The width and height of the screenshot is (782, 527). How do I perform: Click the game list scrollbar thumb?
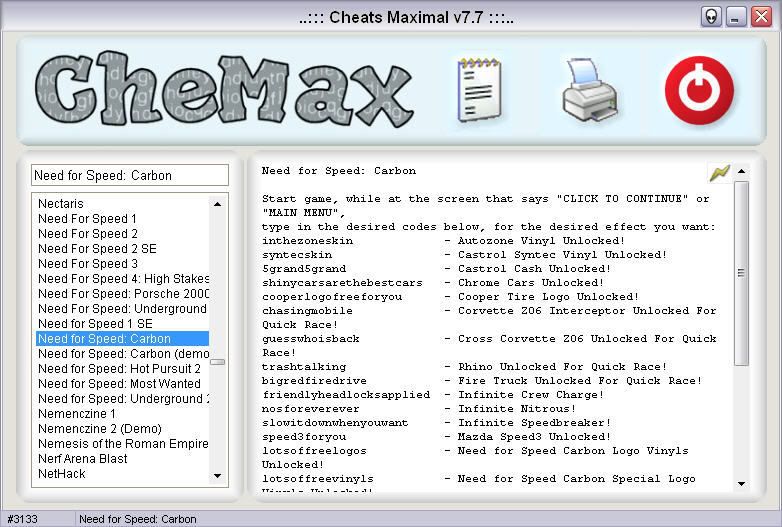coord(217,362)
